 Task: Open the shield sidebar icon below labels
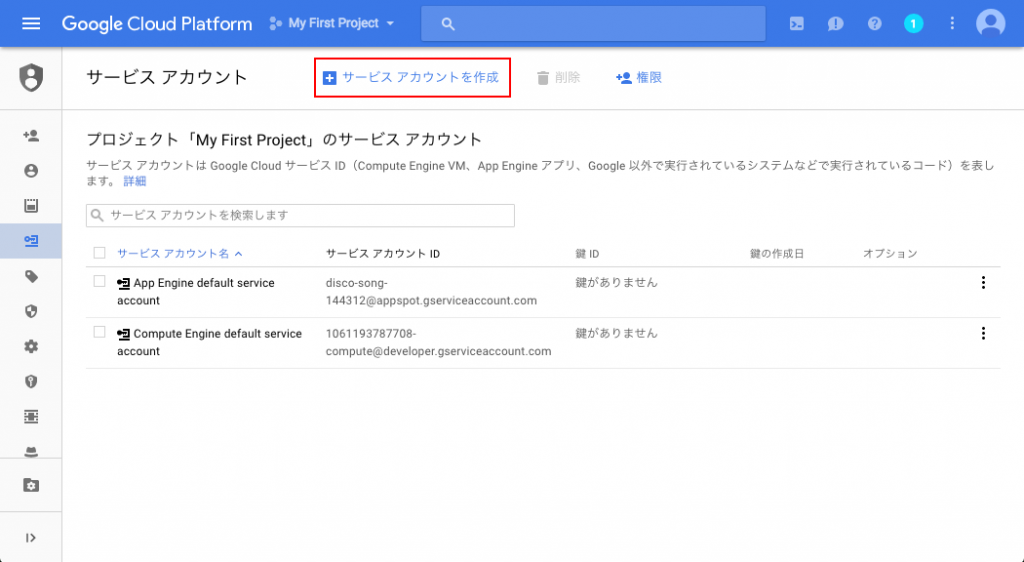(x=31, y=311)
